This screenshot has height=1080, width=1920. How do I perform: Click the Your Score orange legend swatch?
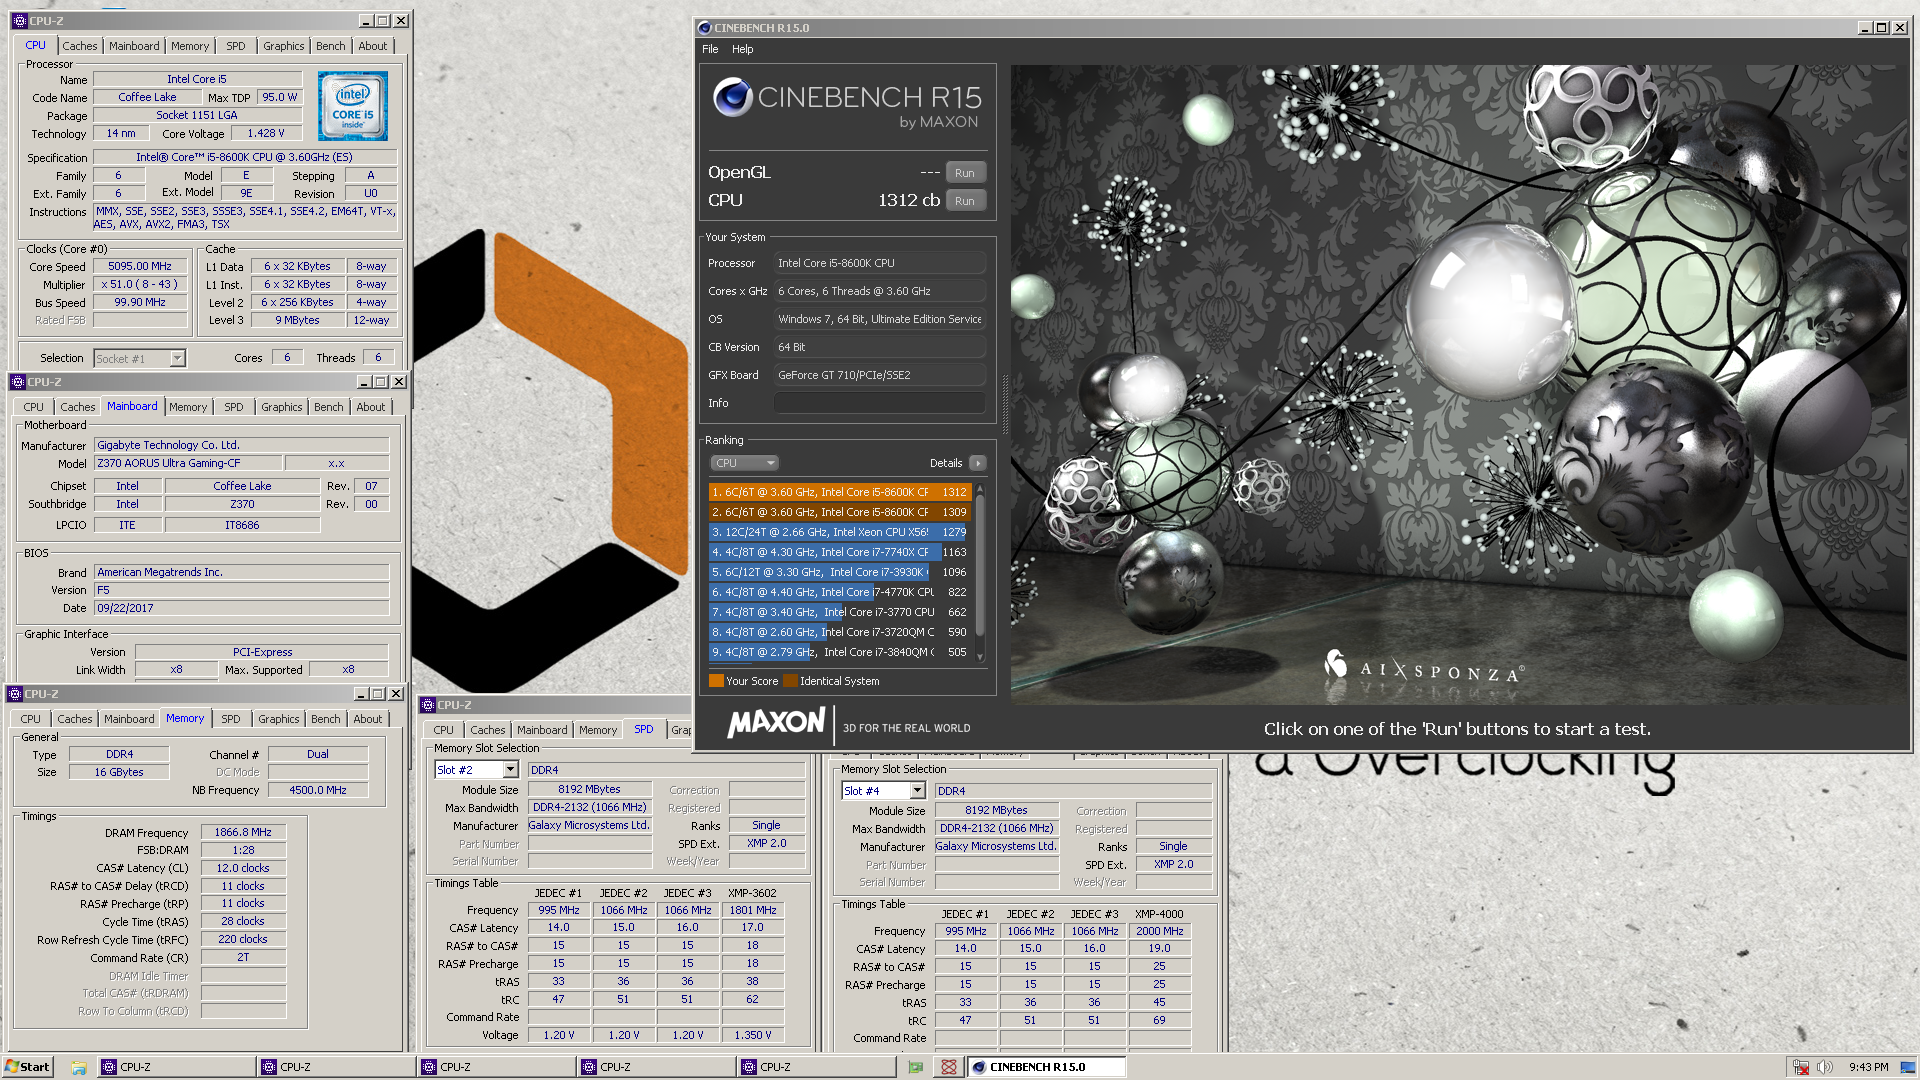tap(715, 681)
